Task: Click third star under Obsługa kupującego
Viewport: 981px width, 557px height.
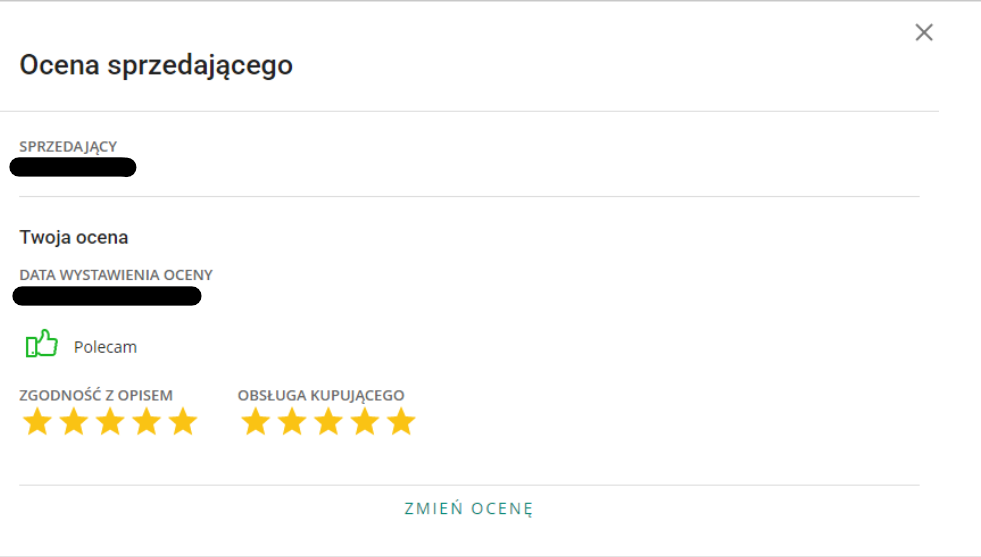Action: [x=328, y=421]
